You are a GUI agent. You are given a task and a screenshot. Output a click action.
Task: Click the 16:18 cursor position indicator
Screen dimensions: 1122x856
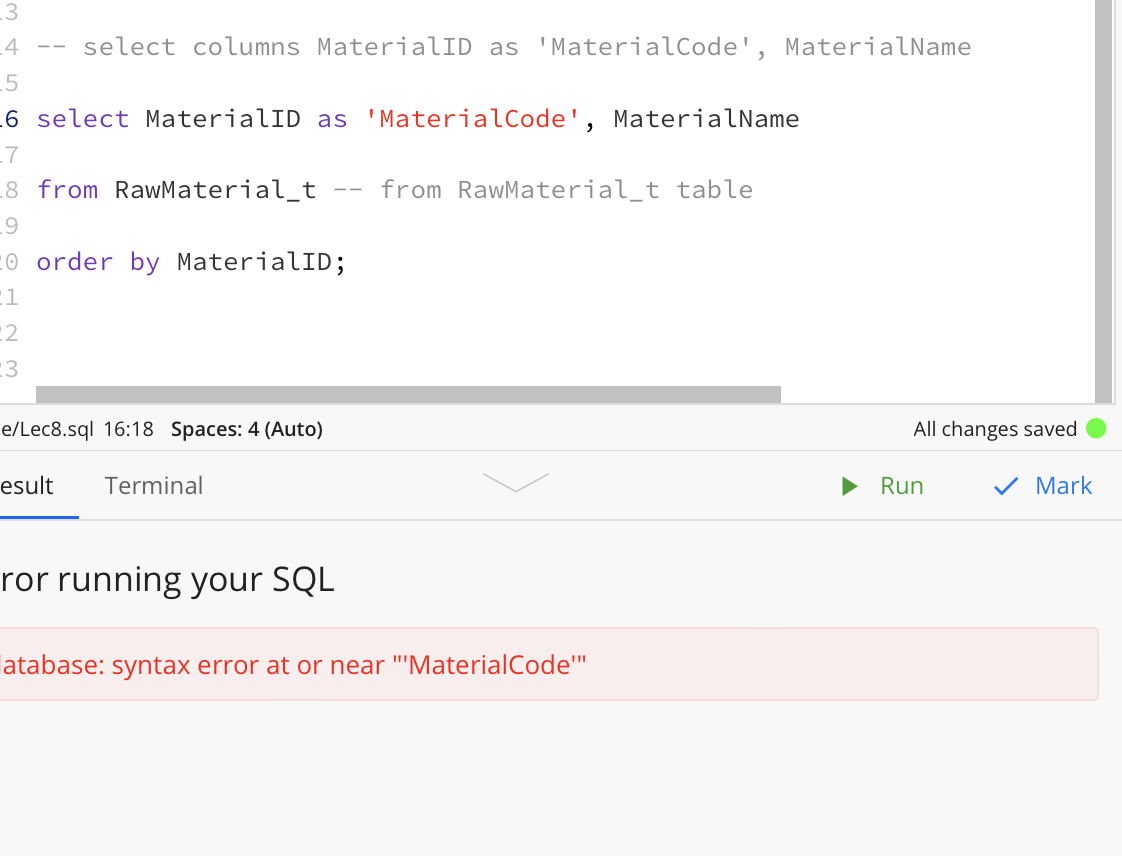[128, 429]
